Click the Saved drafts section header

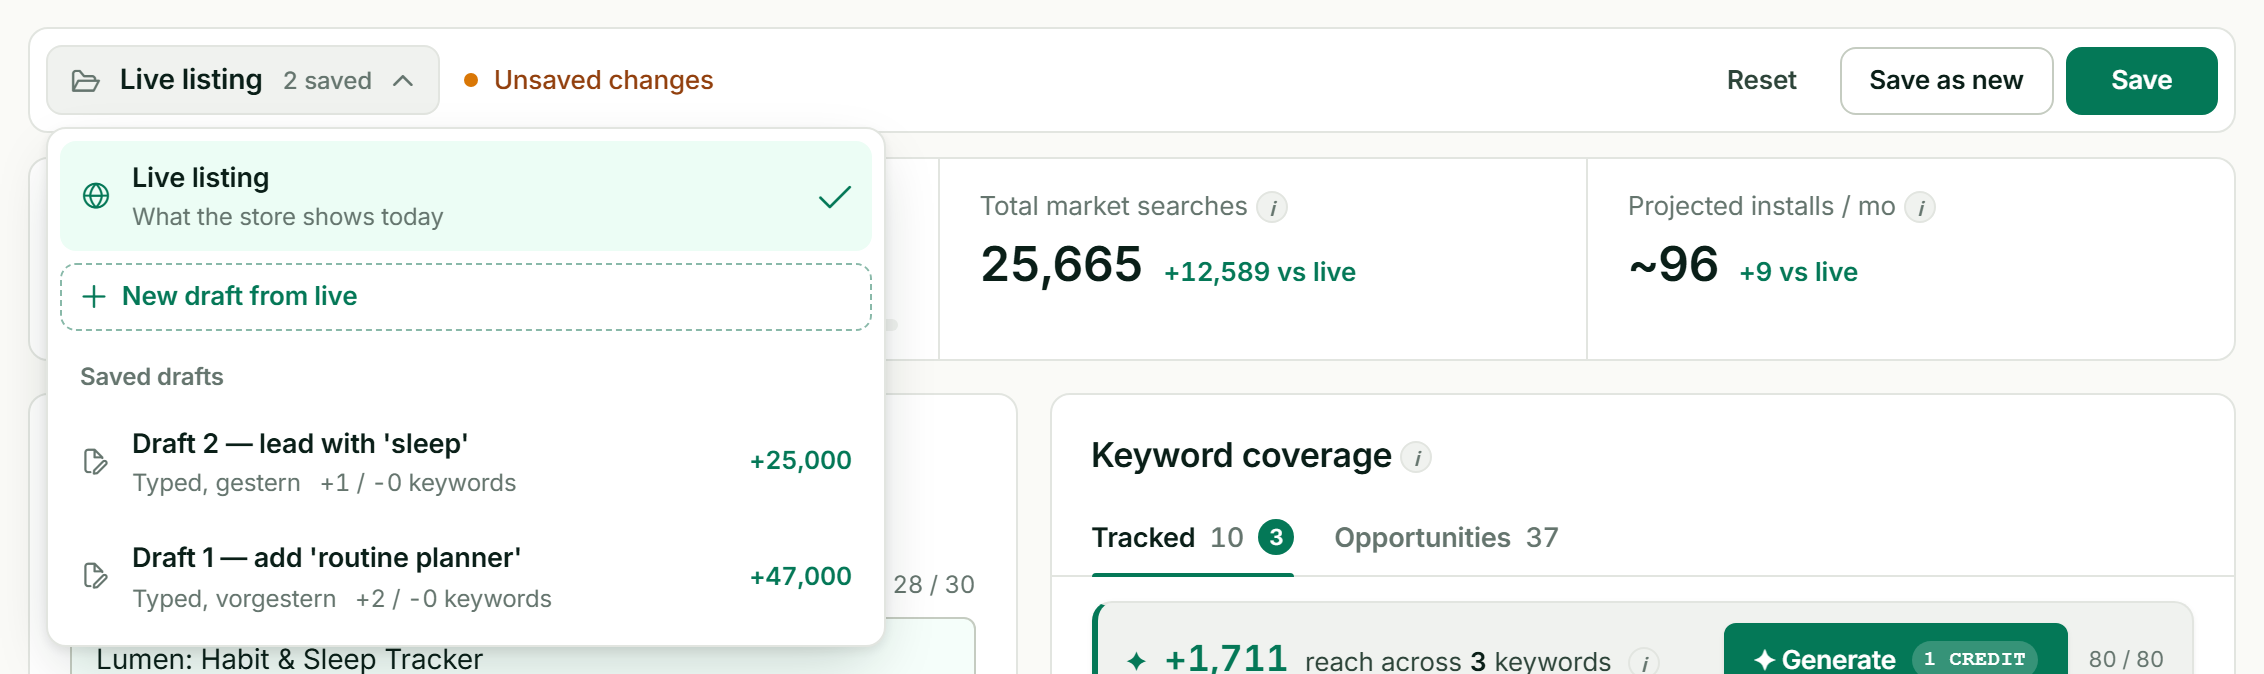pos(152,377)
